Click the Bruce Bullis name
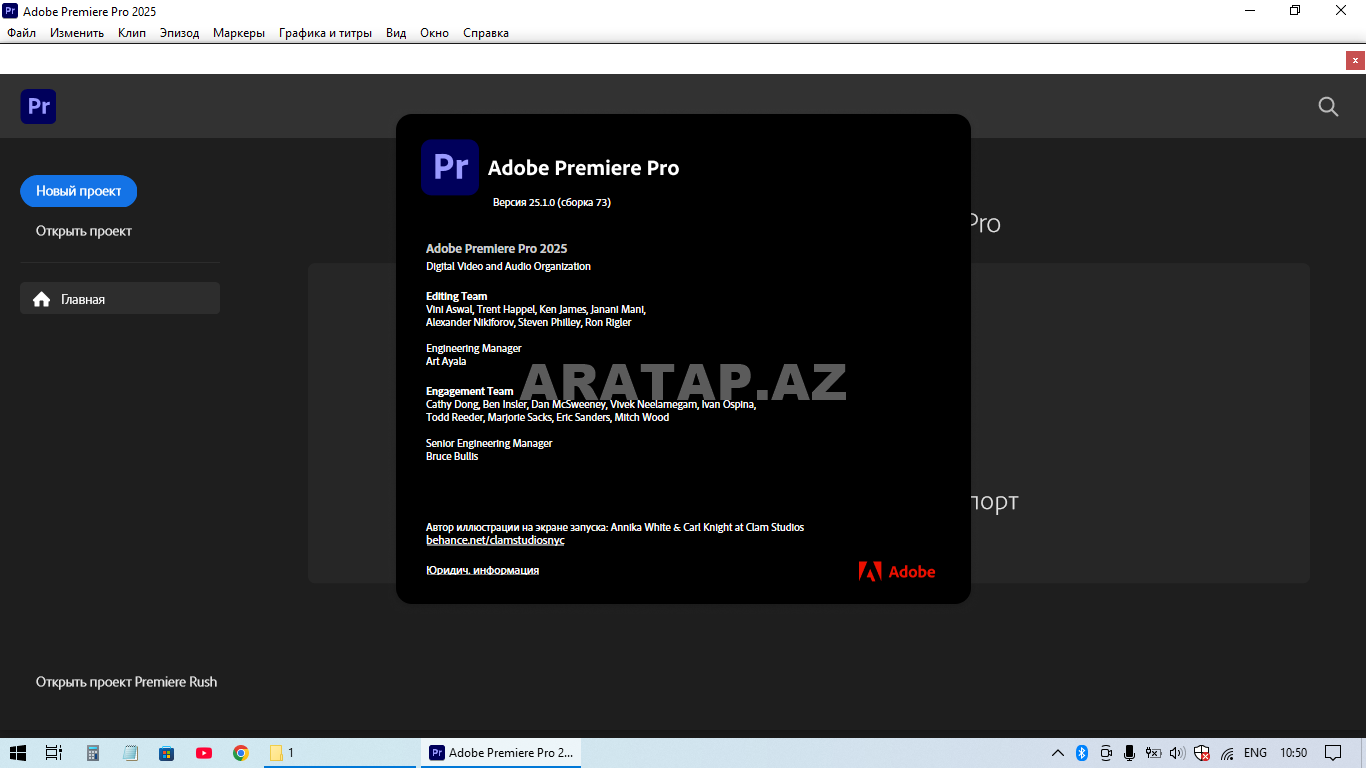The image size is (1366, 768). coord(452,456)
